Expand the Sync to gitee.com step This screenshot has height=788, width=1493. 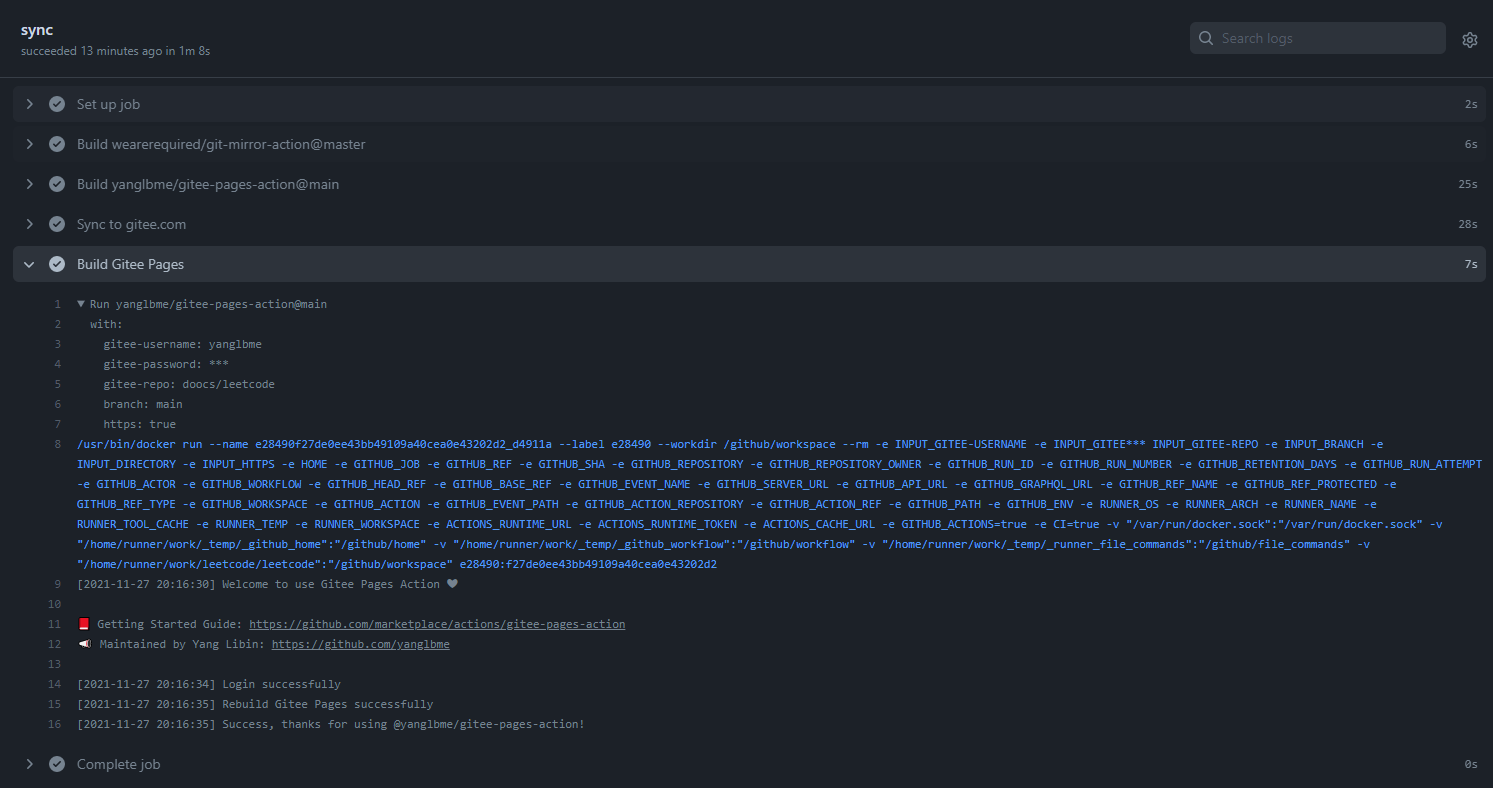point(30,224)
